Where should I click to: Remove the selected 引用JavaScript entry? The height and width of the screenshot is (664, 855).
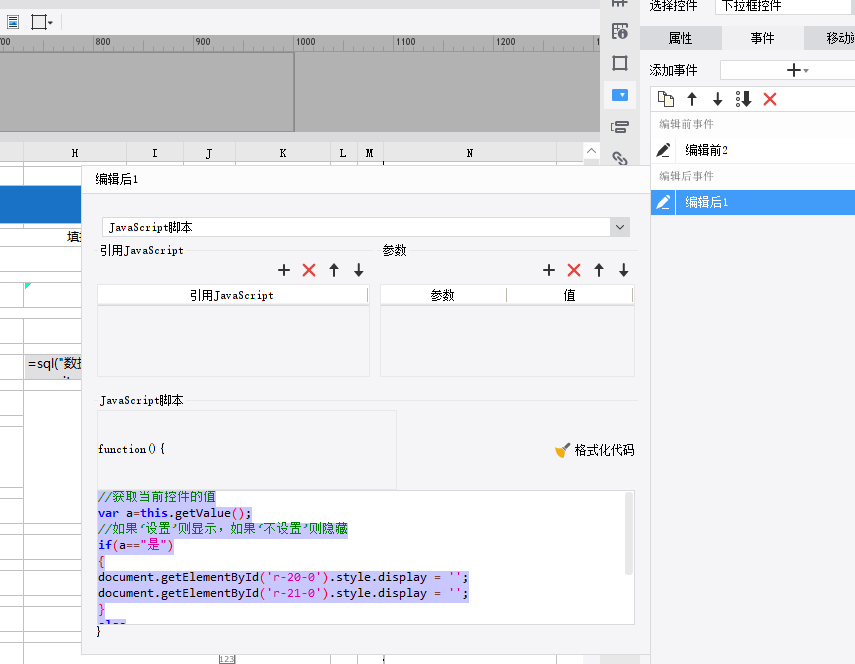[x=309, y=270]
